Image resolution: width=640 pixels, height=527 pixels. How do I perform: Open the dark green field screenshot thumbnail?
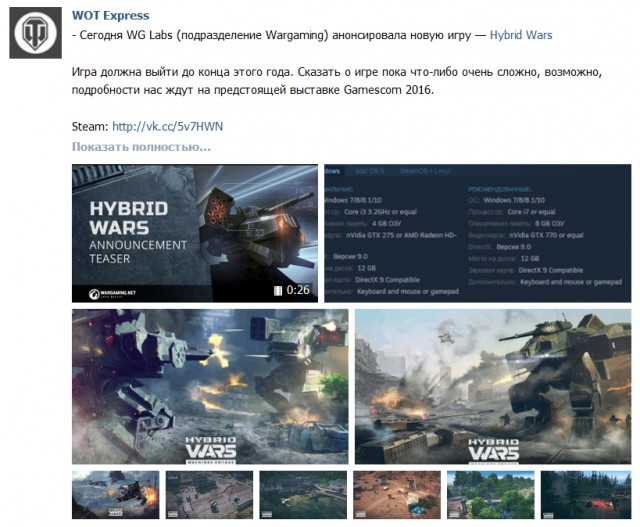pos(303,495)
